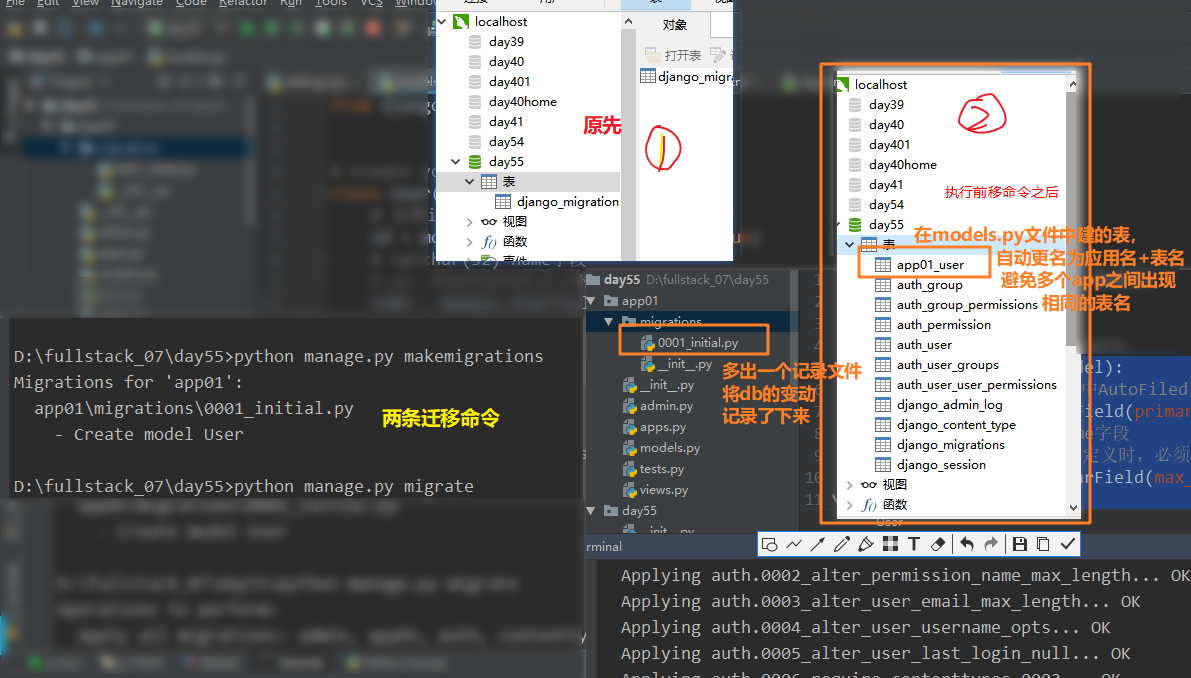
Task: Select the arrow annotation tool
Action: (817, 544)
